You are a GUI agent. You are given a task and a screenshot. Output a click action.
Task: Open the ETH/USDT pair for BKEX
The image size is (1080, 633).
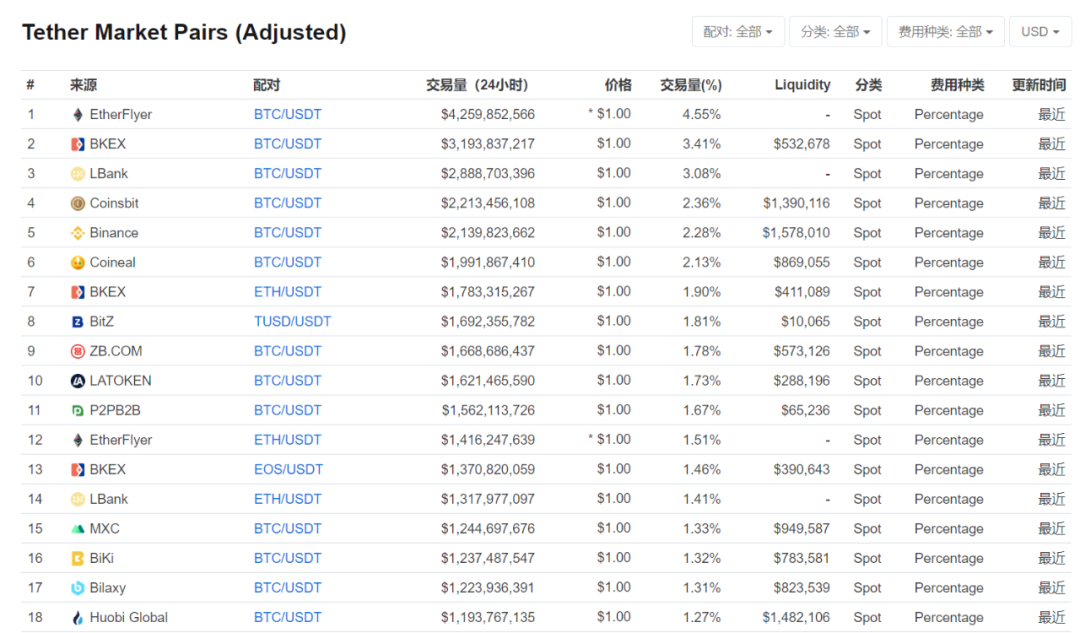287,291
